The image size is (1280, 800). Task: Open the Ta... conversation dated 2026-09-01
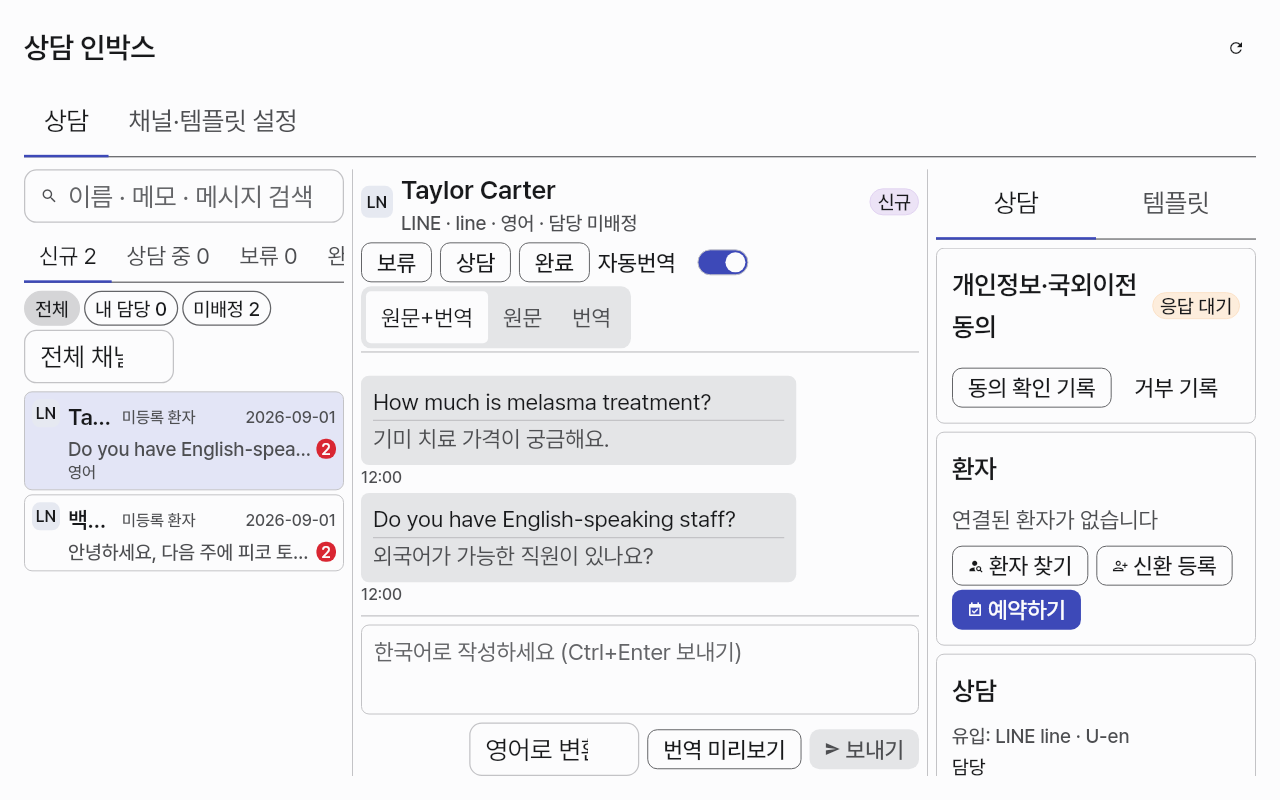click(184, 441)
